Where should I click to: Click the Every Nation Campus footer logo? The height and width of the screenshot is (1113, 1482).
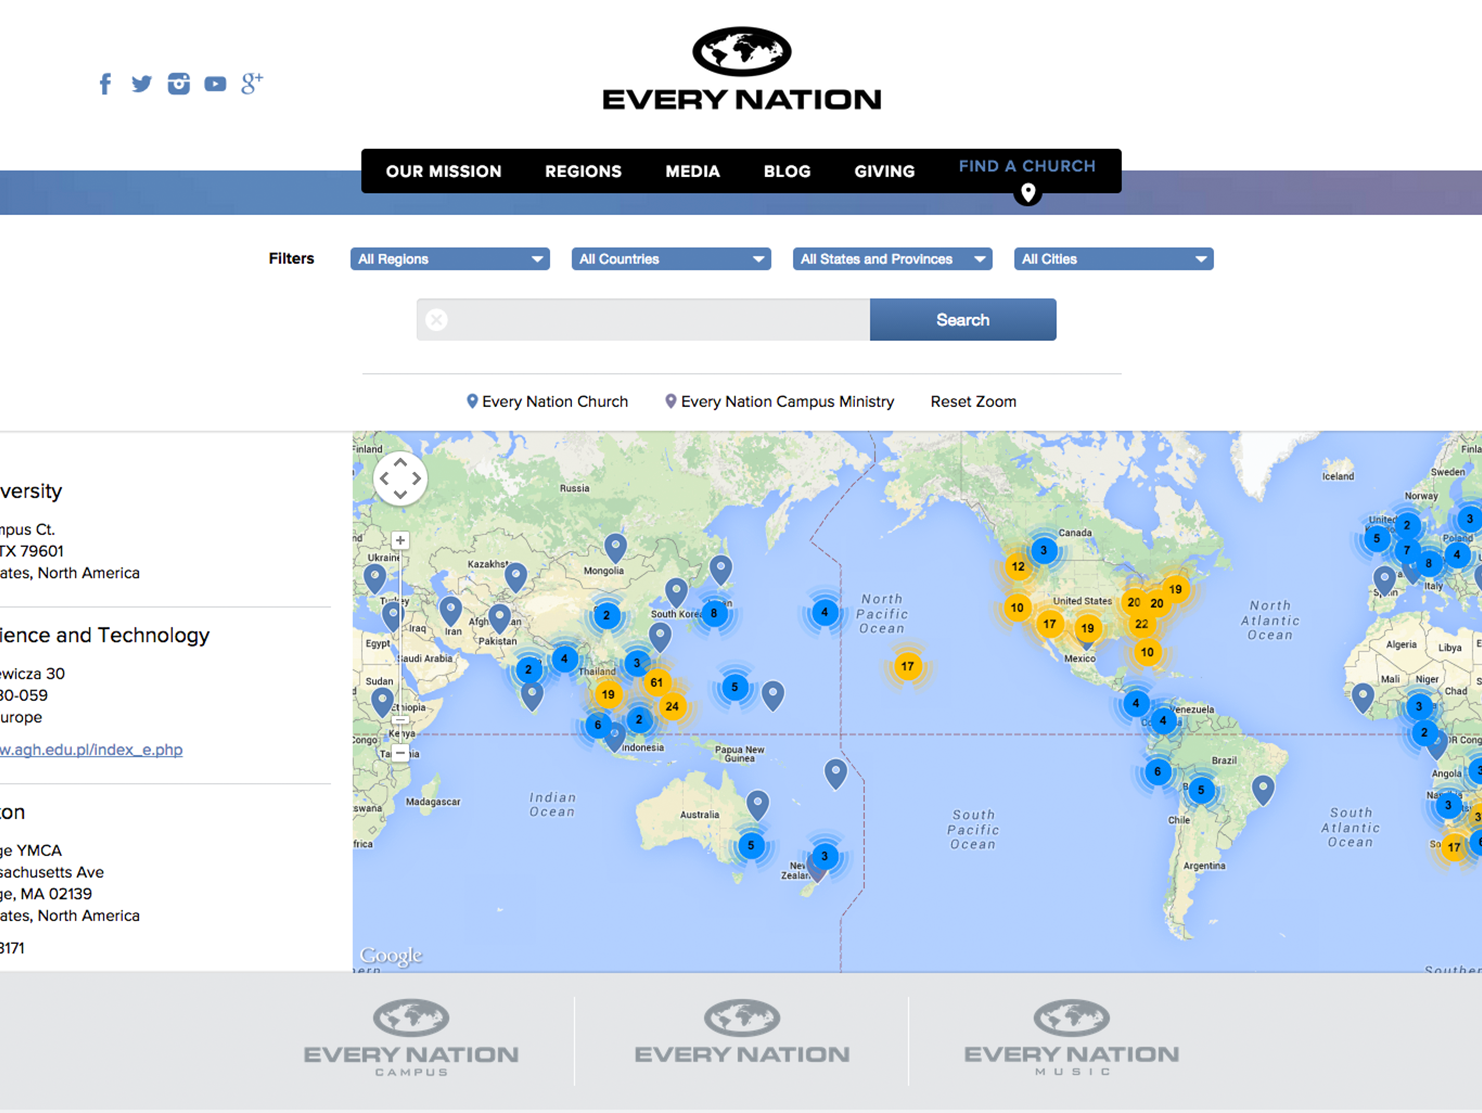(x=411, y=1038)
